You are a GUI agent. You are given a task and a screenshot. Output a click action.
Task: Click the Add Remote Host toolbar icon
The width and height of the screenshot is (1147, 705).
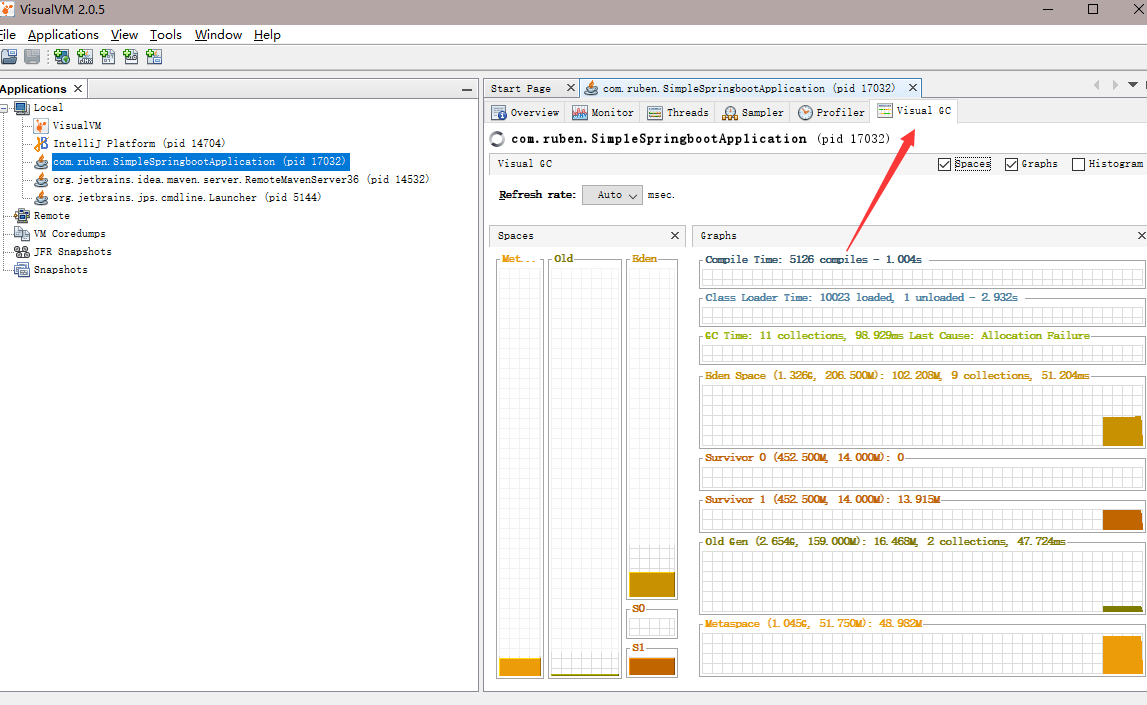click(62, 58)
